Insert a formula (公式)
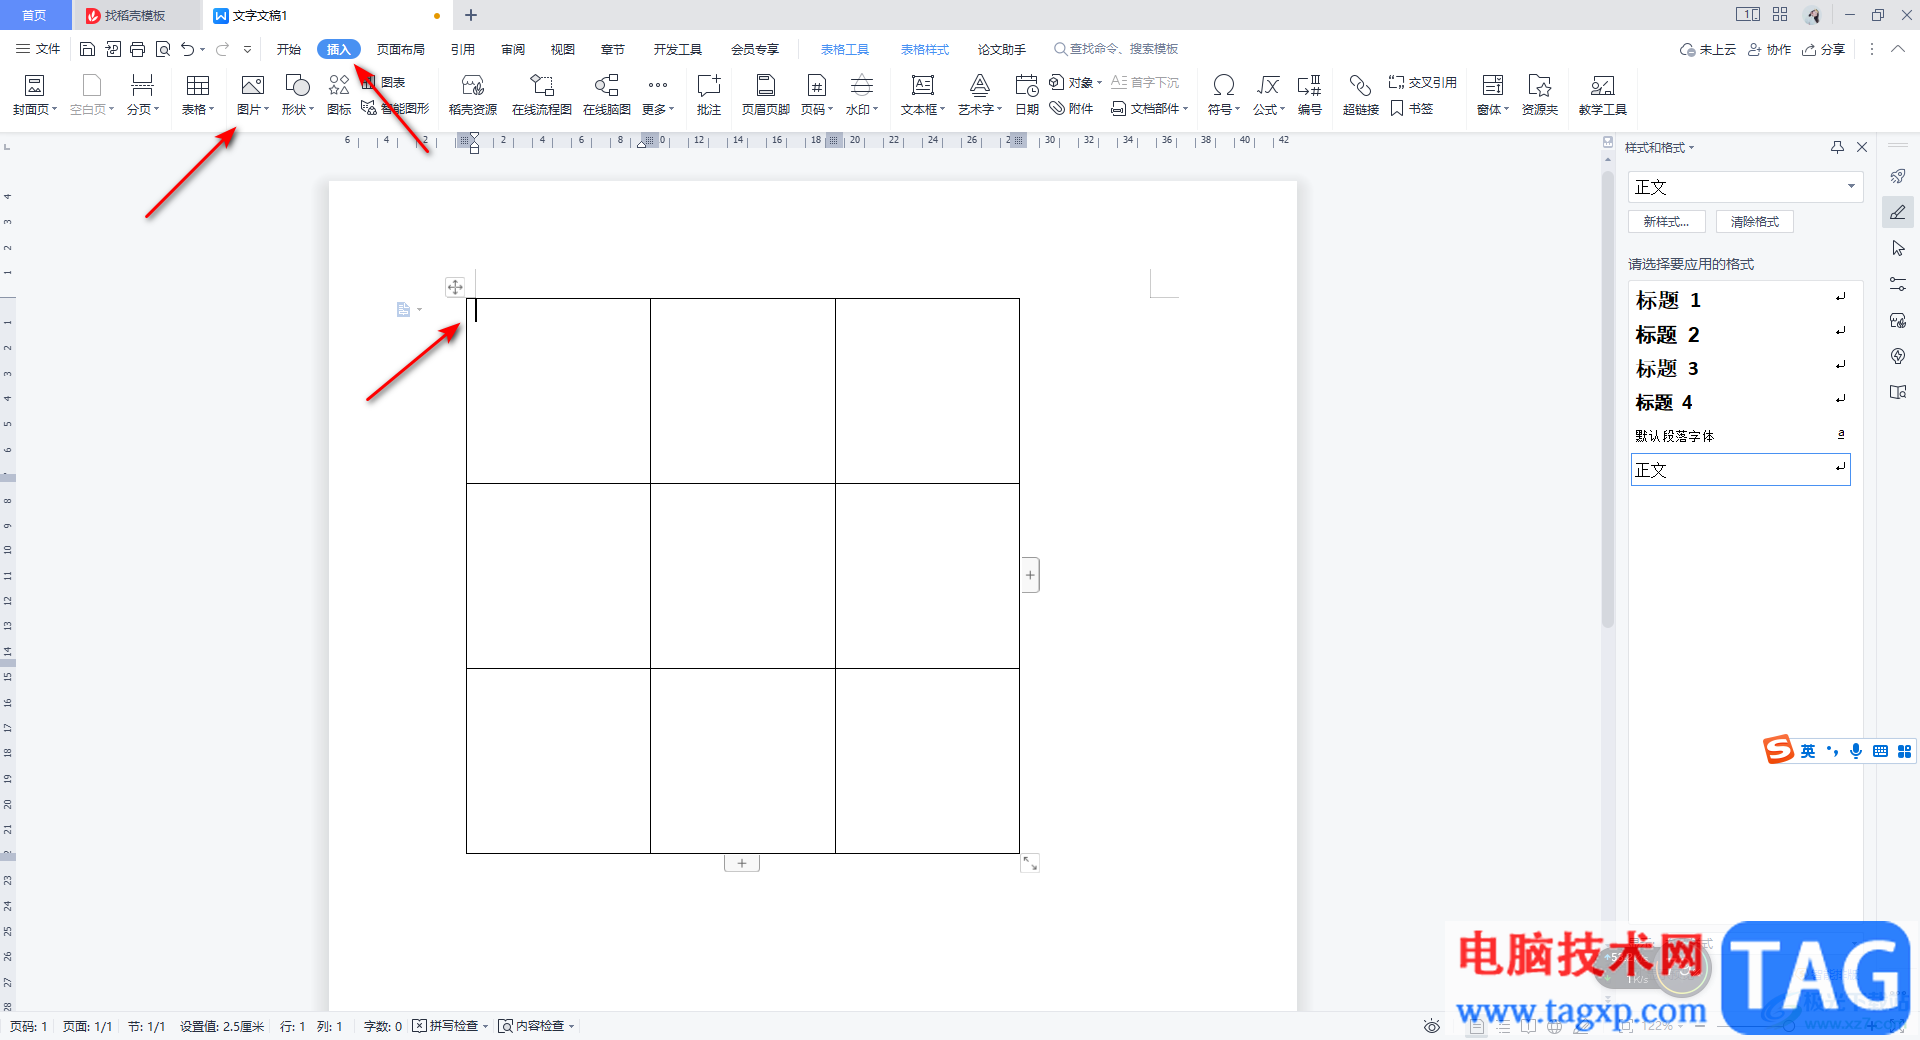The height and width of the screenshot is (1040, 1920). pyautogui.click(x=1268, y=95)
